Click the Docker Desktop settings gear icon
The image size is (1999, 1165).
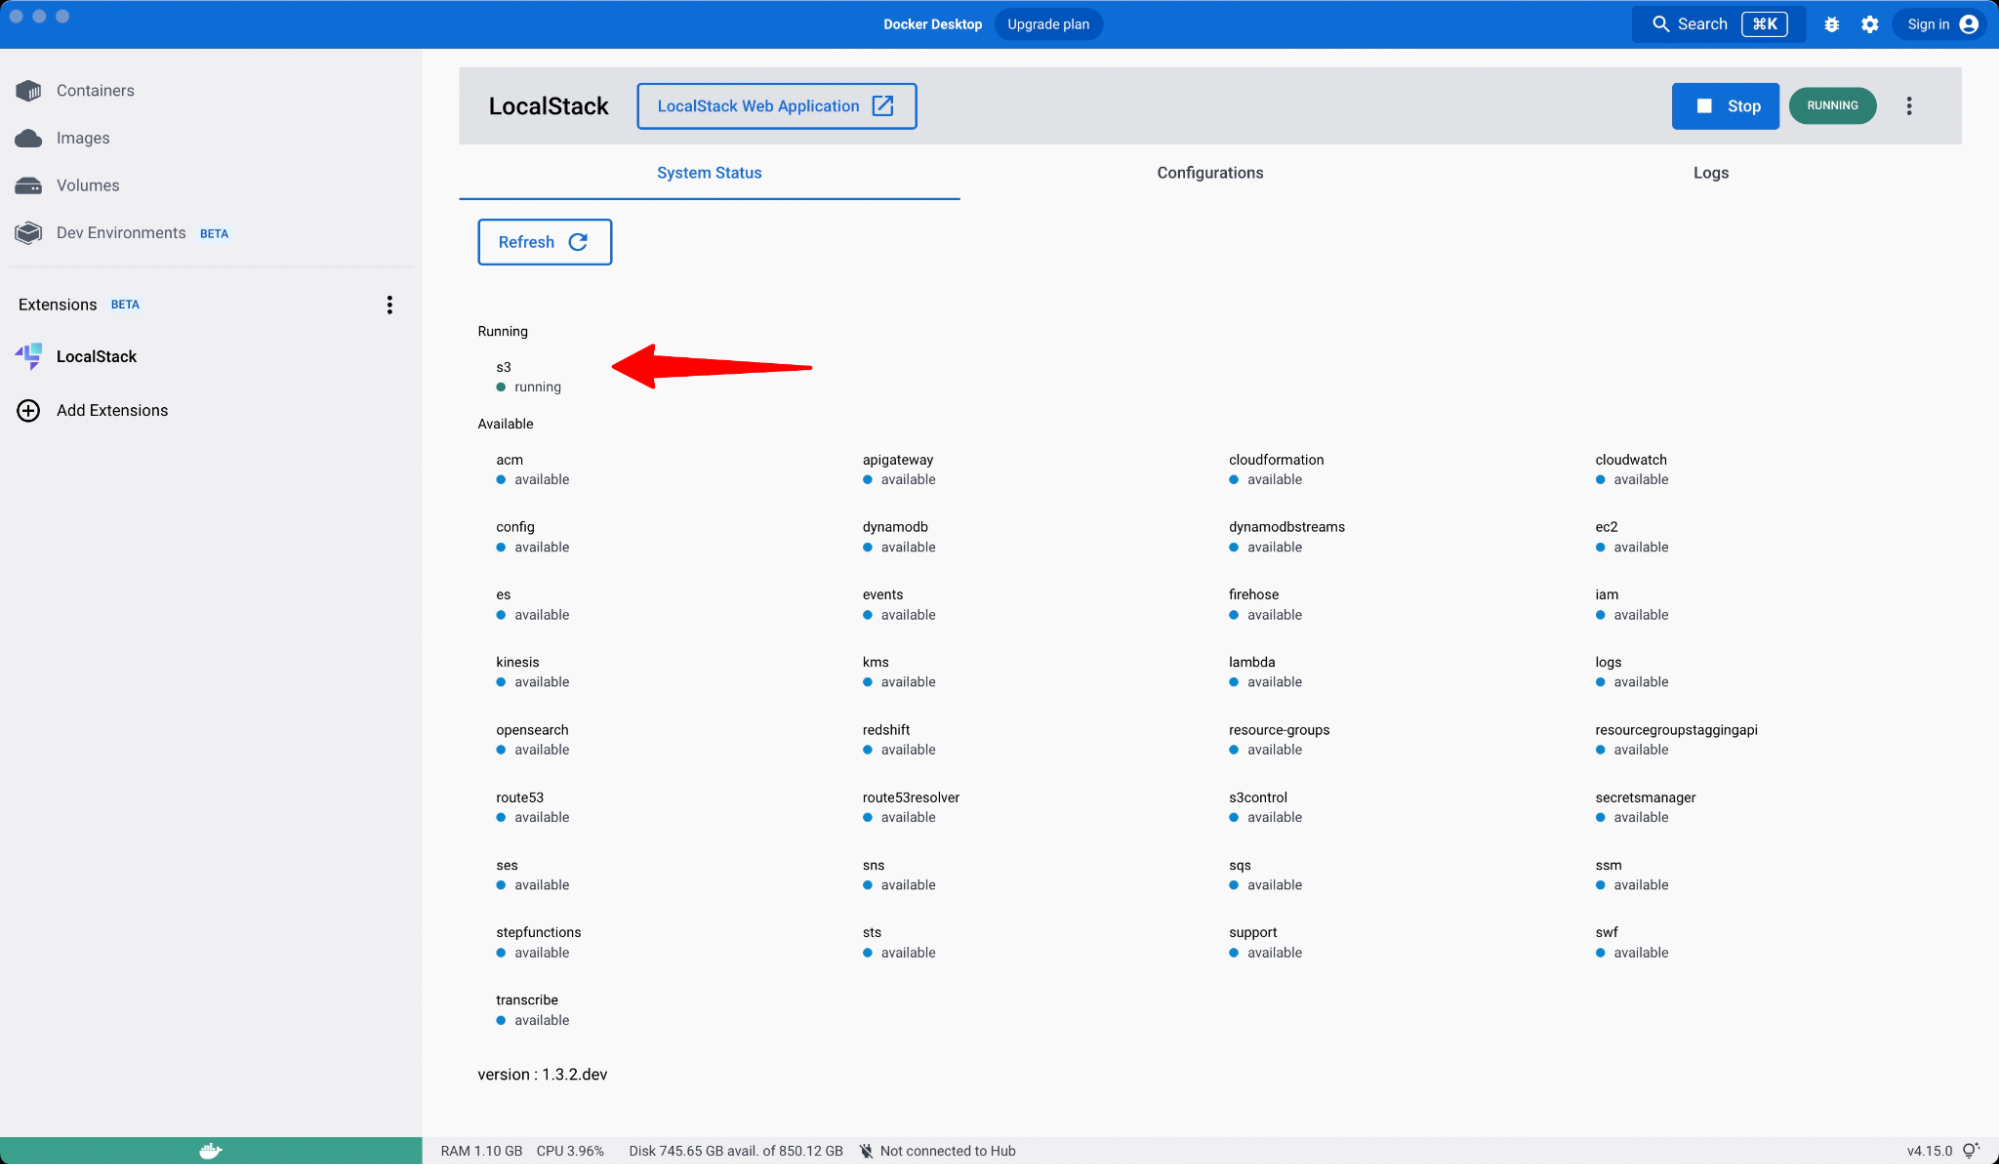[x=1870, y=24]
